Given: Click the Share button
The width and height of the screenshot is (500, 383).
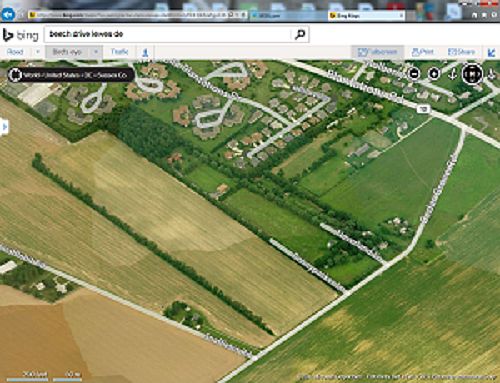Looking at the screenshot, I should tap(461, 52).
